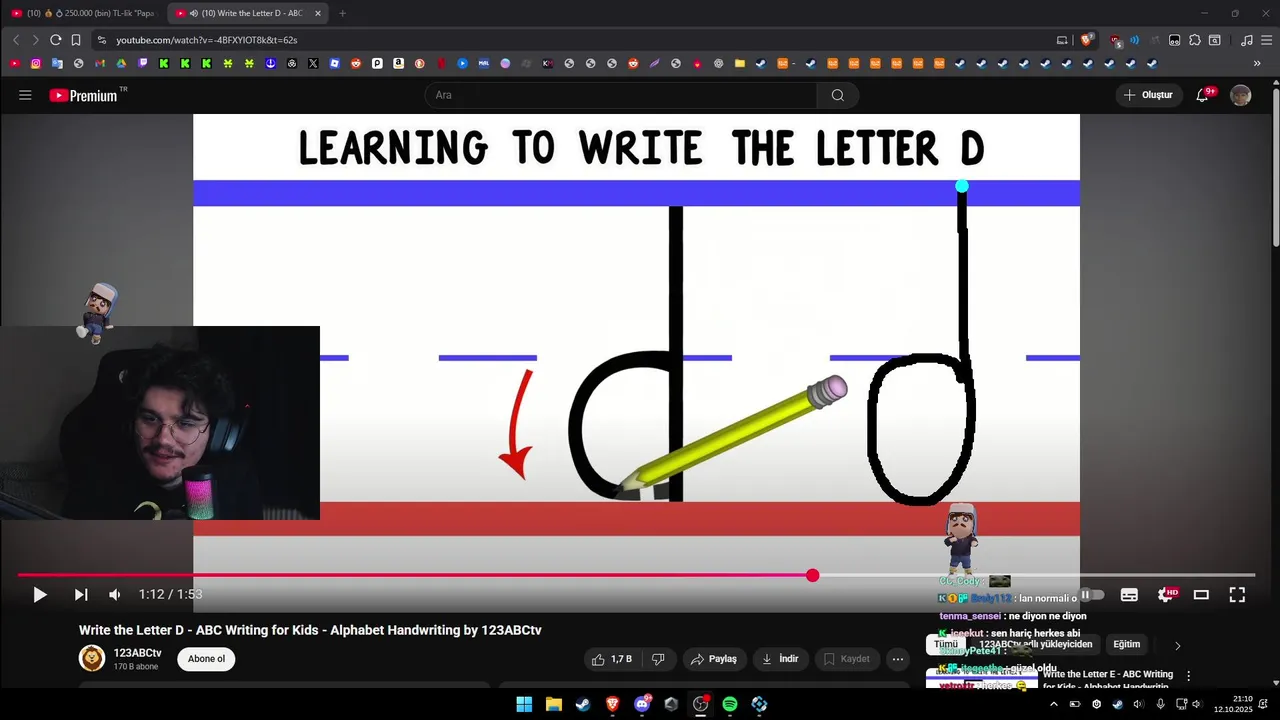This screenshot has height=720, width=1280.
Task: Click the search magnifier button
Action: (x=838, y=95)
